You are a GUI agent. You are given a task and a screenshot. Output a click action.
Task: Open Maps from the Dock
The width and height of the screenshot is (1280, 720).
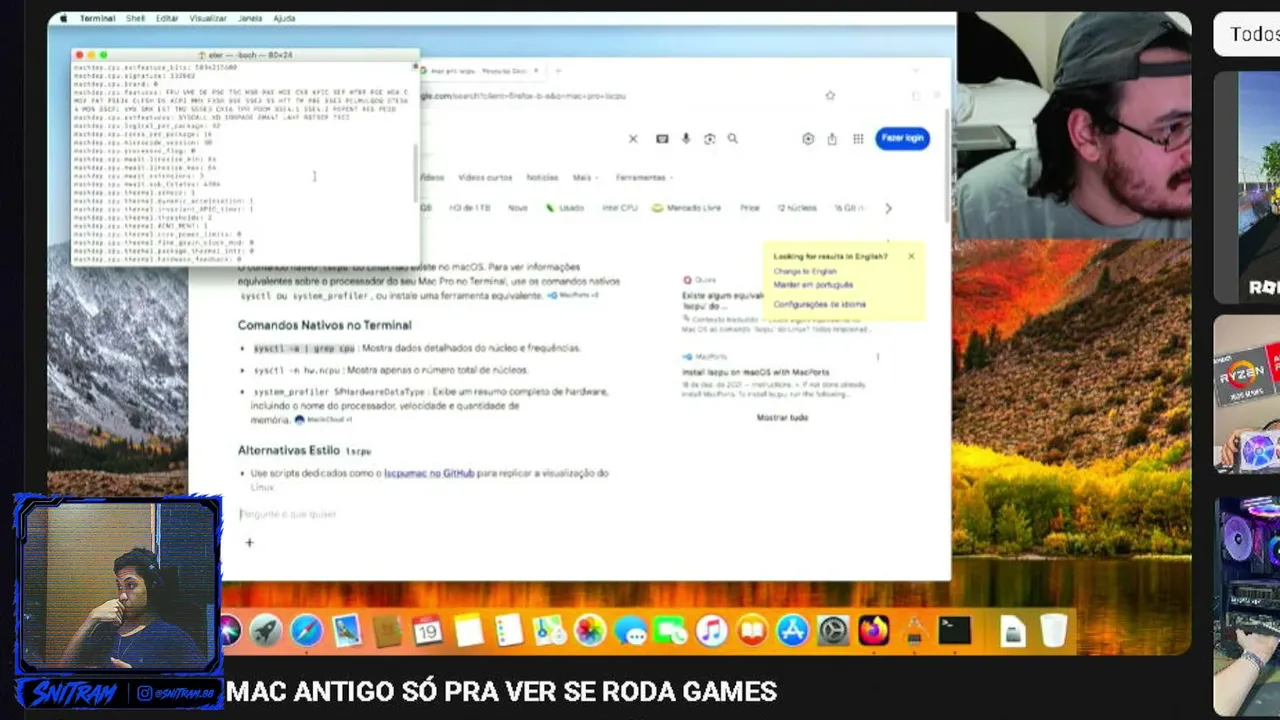549,631
